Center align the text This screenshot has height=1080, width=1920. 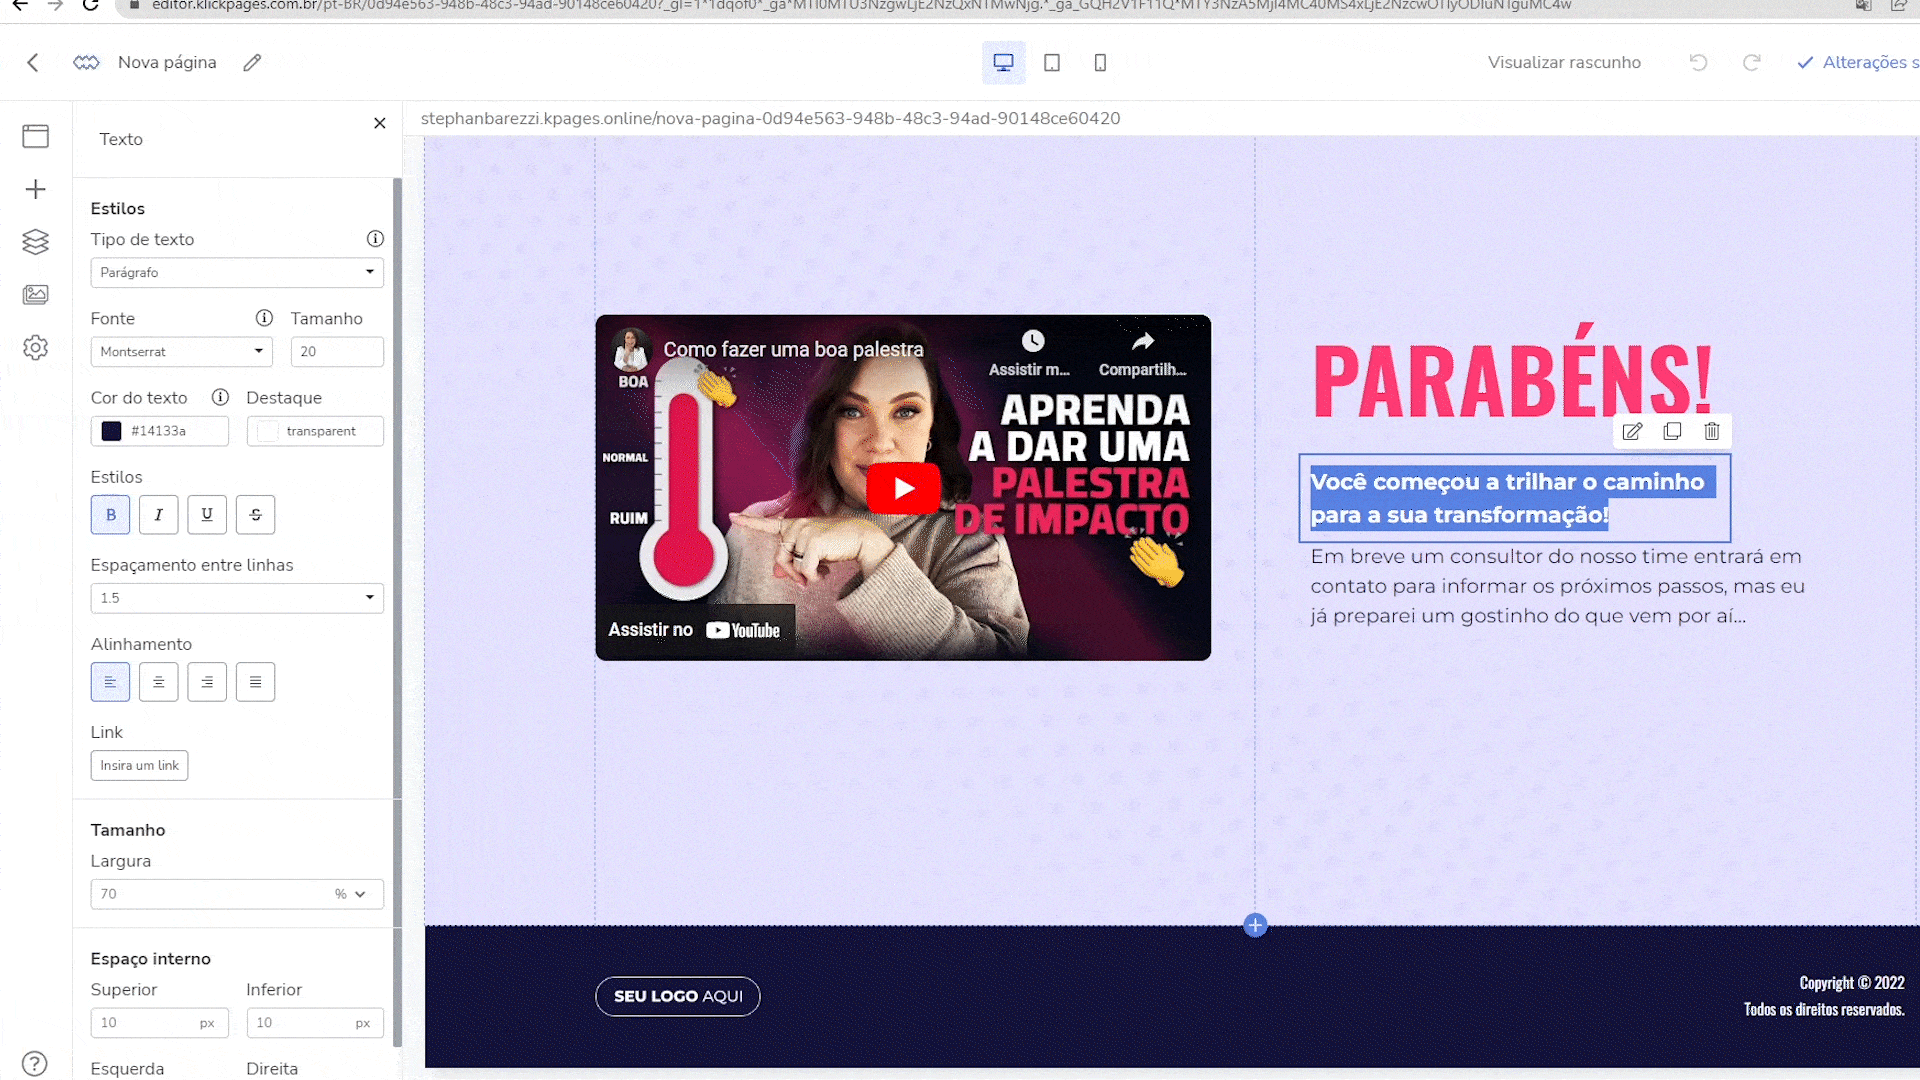pyautogui.click(x=158, y=682)
